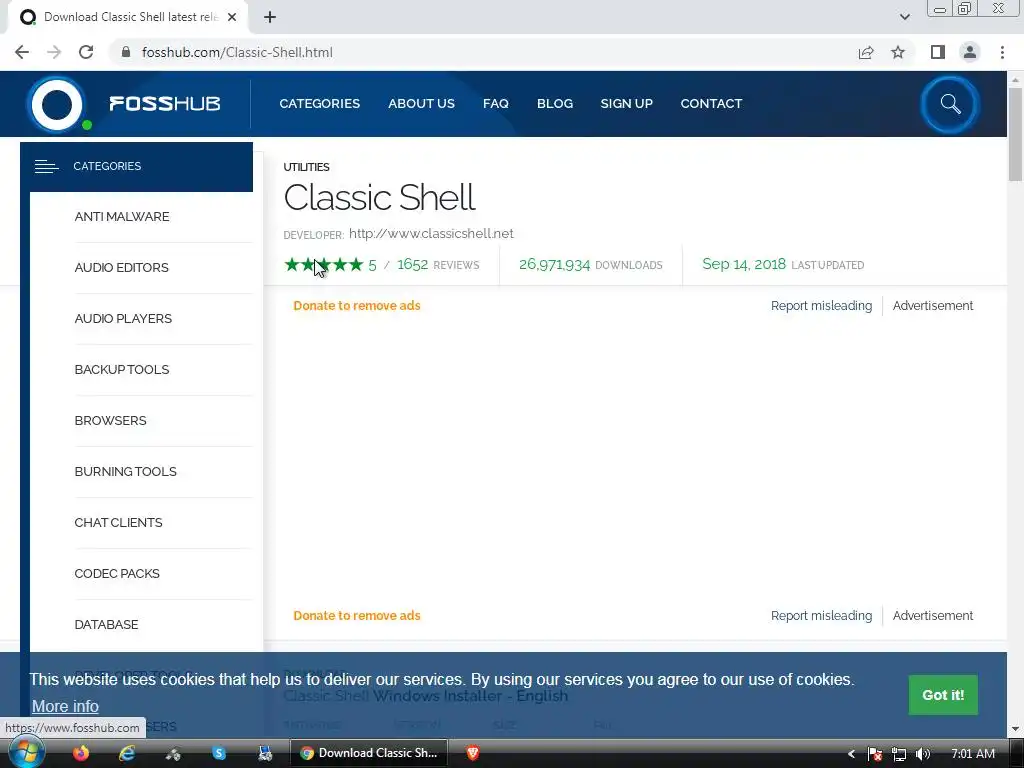
Task: Select Download Classic Sh... taskbar window
Action: click(369, 753)
